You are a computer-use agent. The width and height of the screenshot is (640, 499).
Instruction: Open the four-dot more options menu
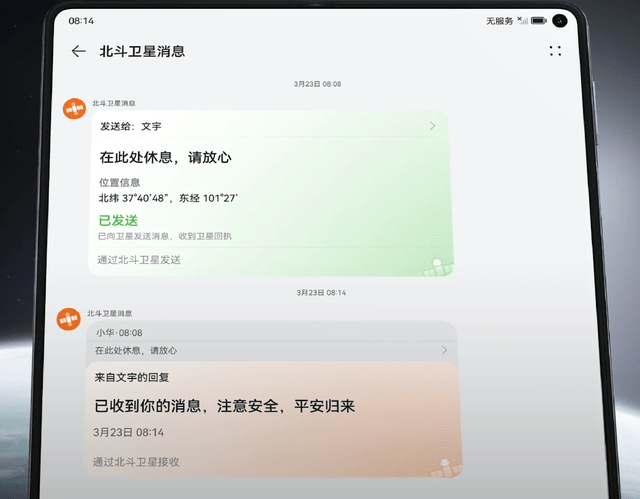click(x=555, y=51)
